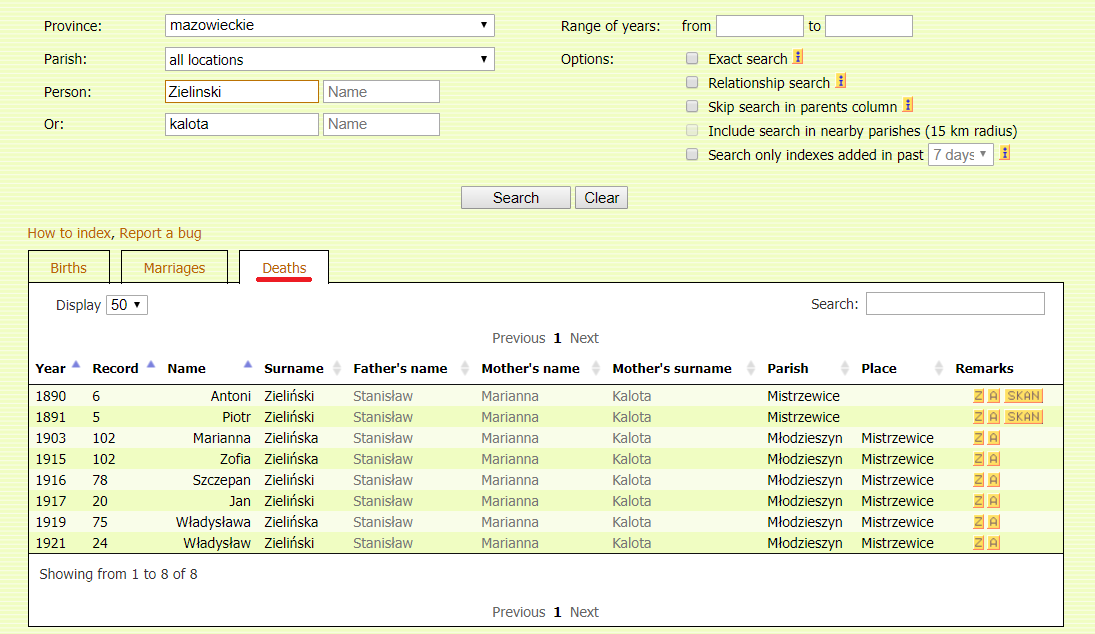Click the info icon next to Relationship search
The image size is (1095, 634).
click(x=841, y=82)
